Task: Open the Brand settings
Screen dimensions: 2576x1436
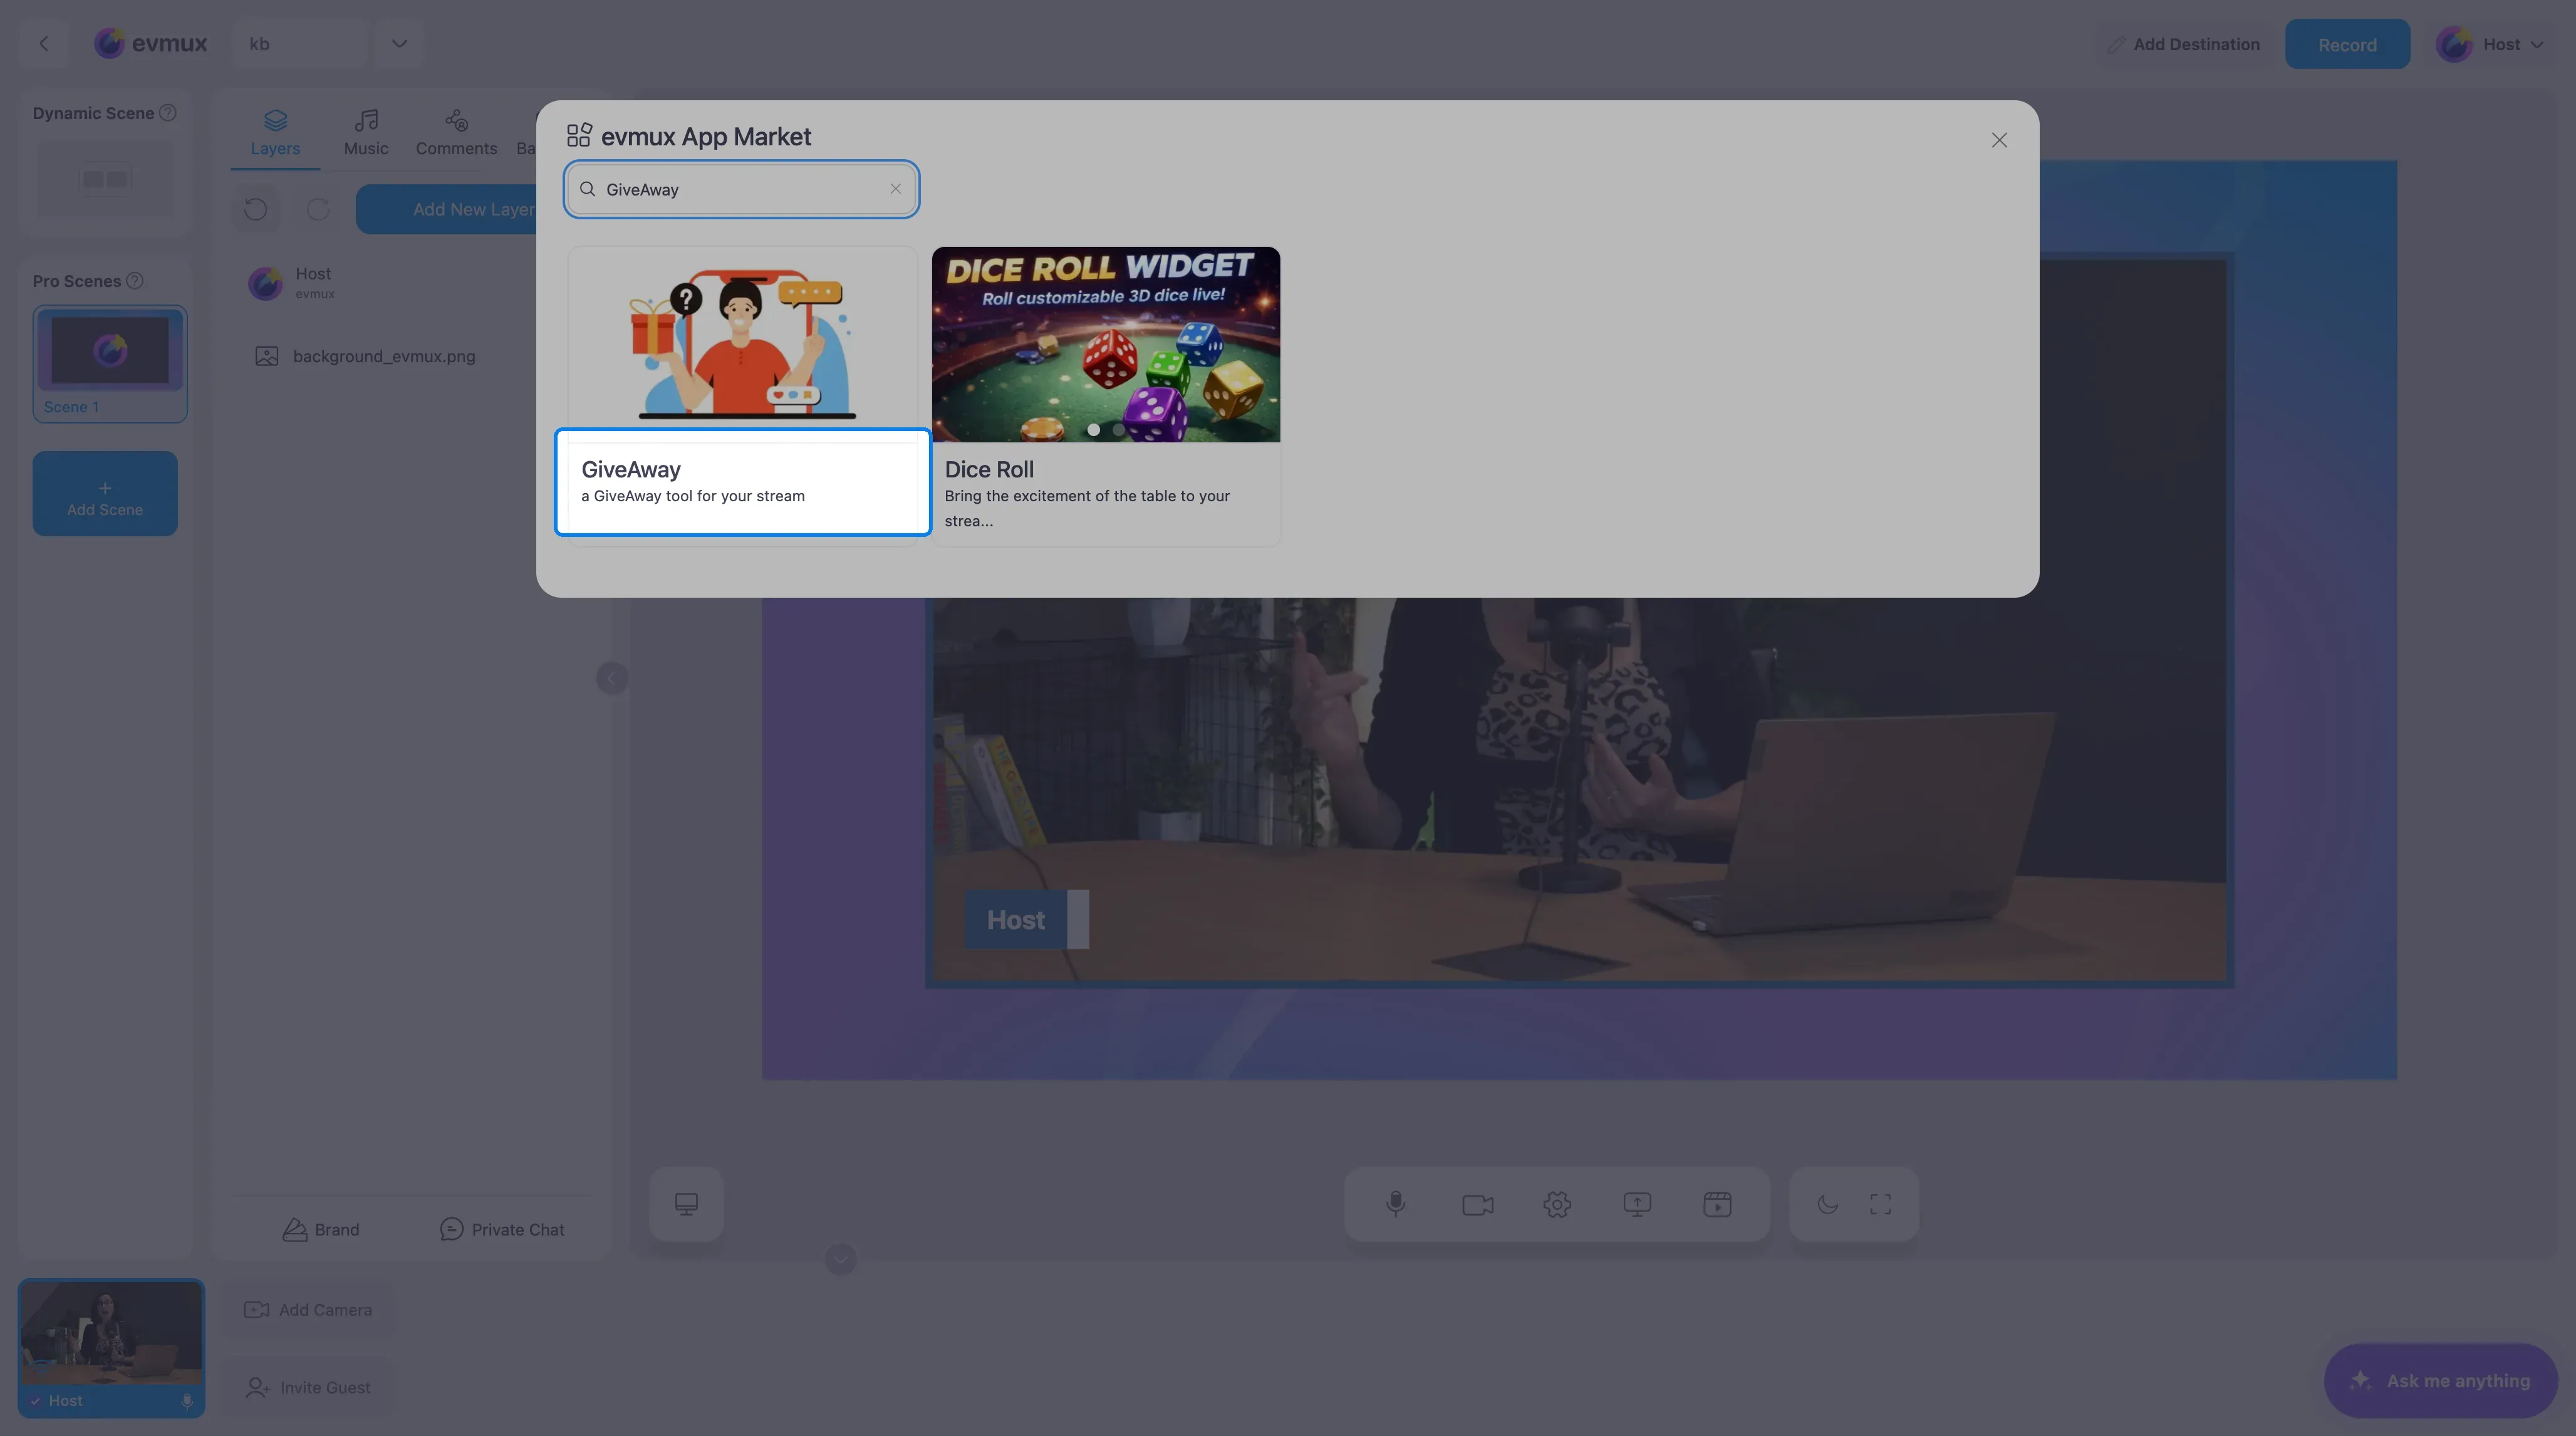Action: click(321, 1229)
